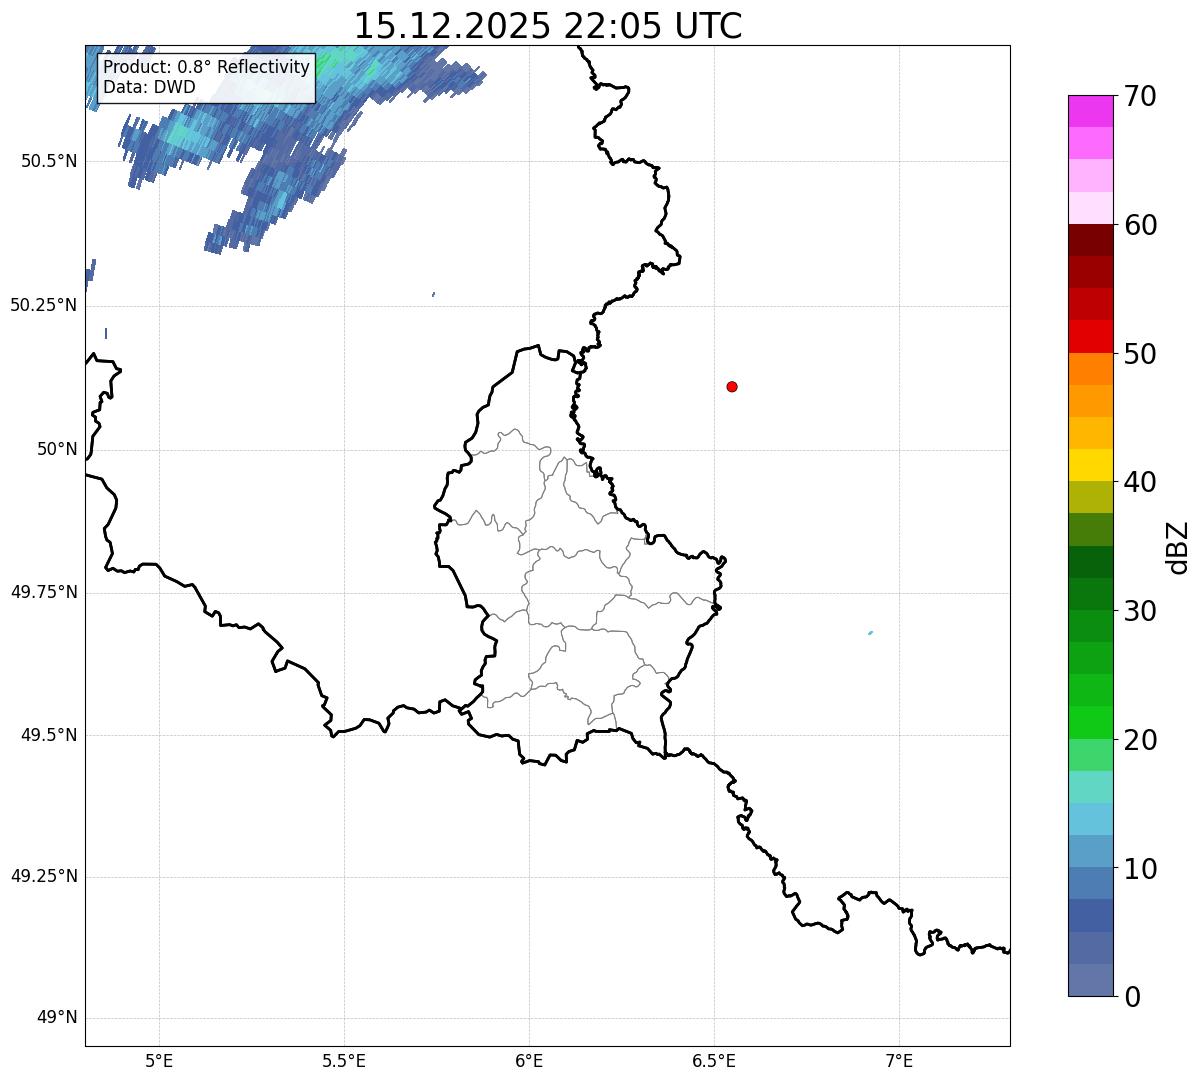Viewport: 1202px width, 1081px height.
Task: Click the orange swatch just below 50 on the colorbar
Action: point(1090,369)
